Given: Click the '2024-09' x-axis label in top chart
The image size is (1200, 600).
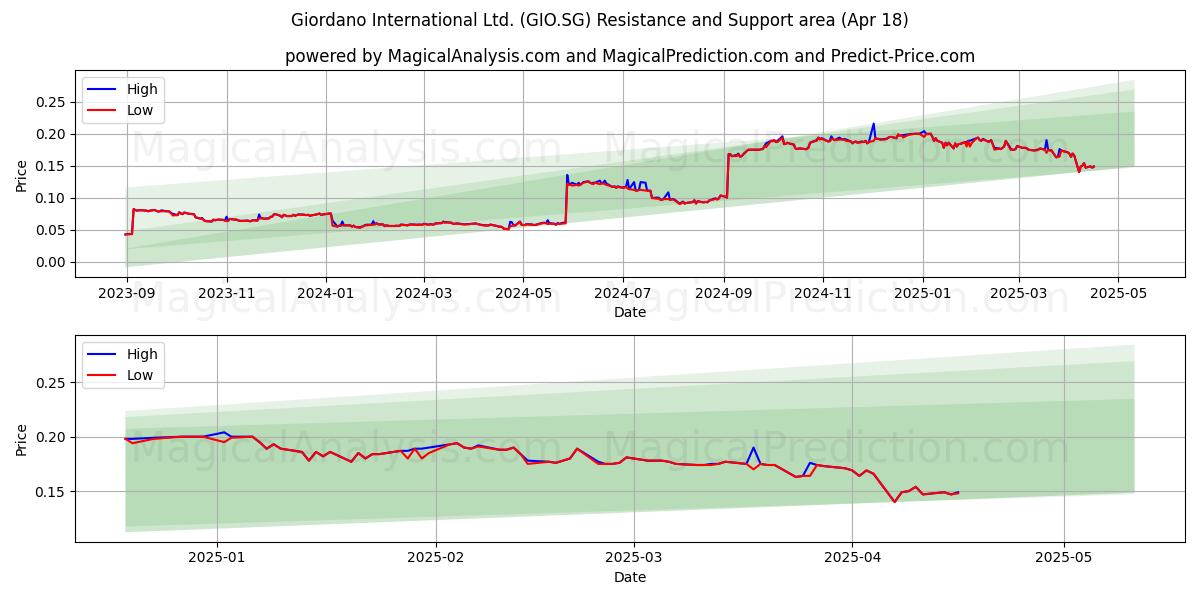Looking at the screenshot, I should click(x=725, y=294).
